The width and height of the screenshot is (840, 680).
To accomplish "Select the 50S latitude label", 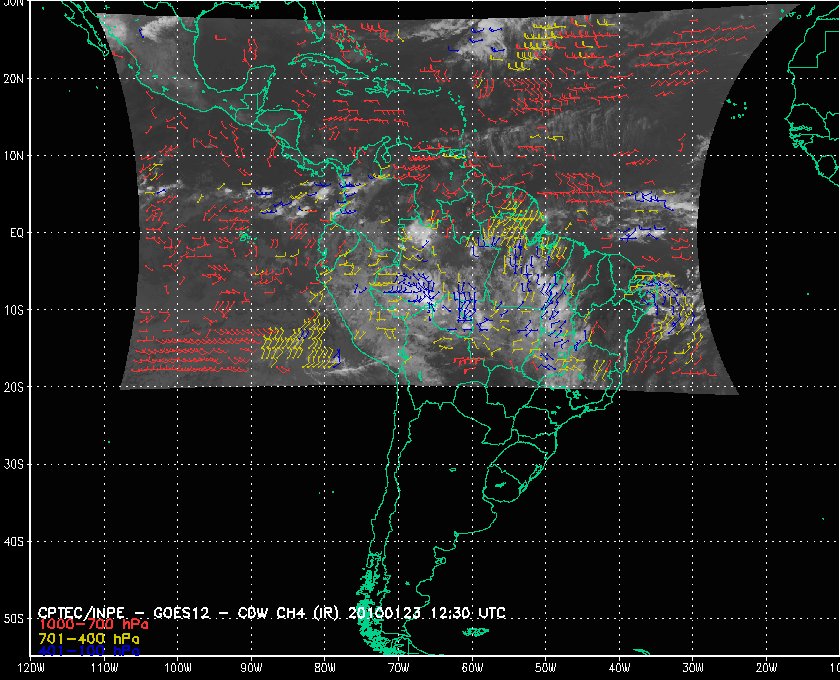I will (14, 618).
